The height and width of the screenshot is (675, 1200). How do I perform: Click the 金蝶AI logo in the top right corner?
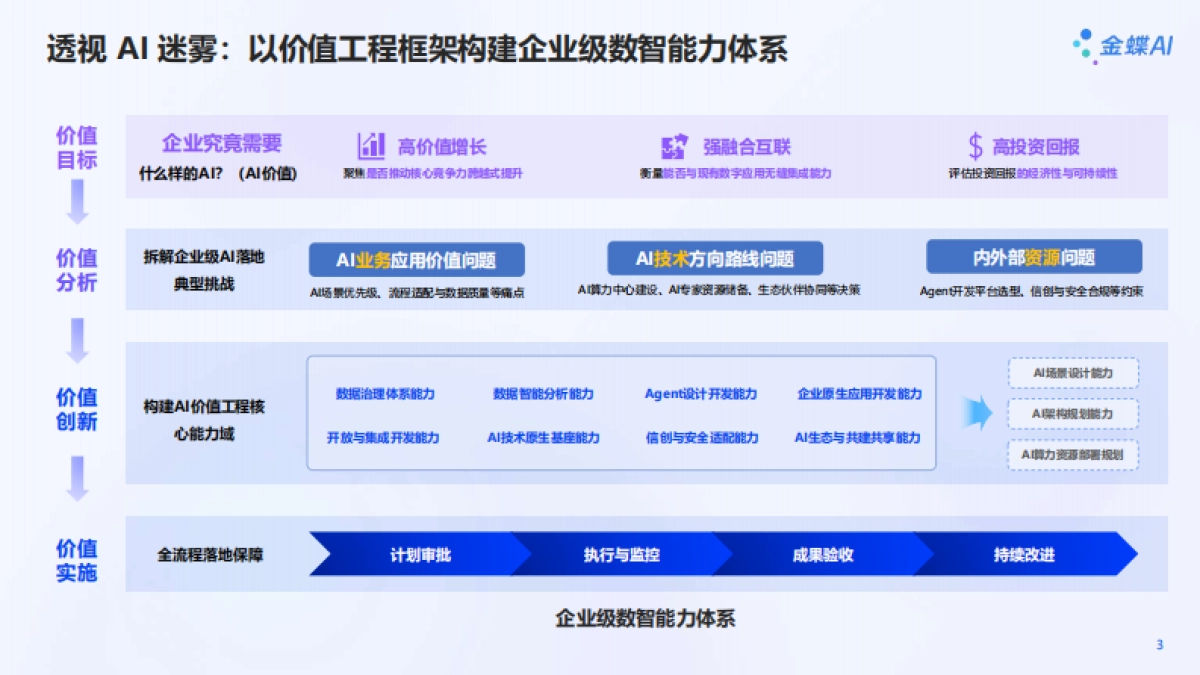(1122, 45)
